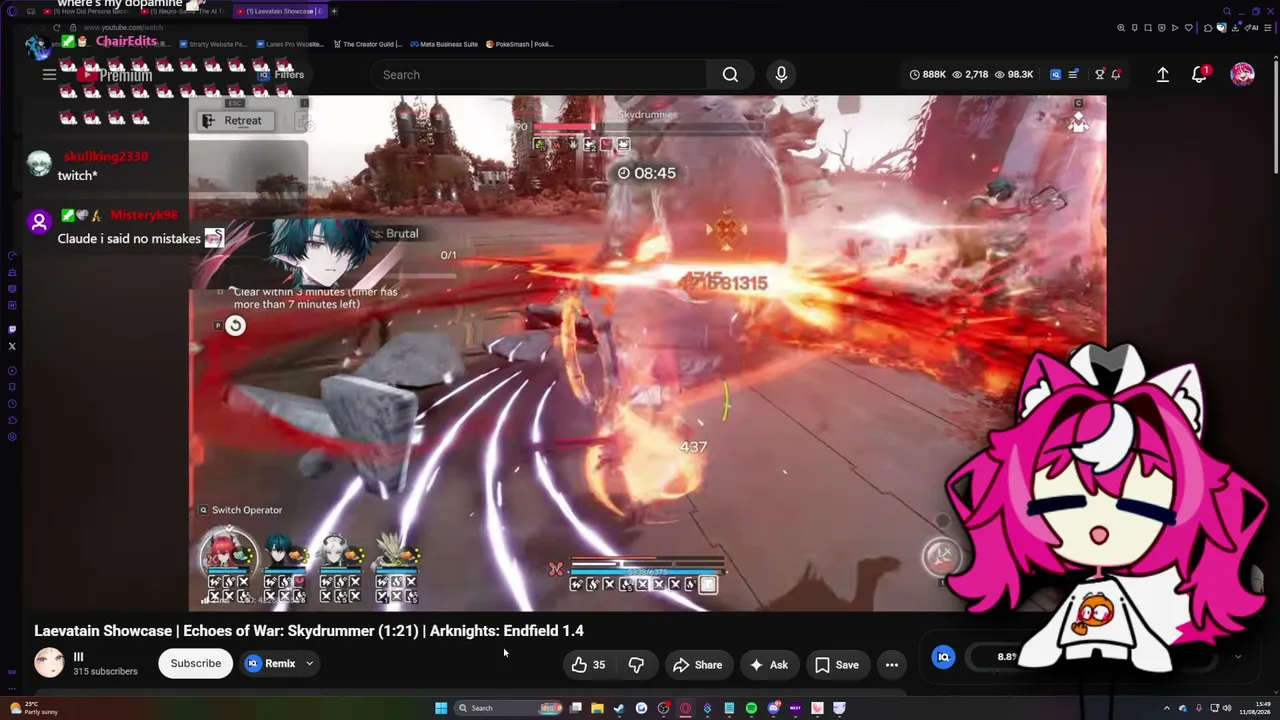Click the vidIQ Filters button
1280x720 pixels.
280,75
